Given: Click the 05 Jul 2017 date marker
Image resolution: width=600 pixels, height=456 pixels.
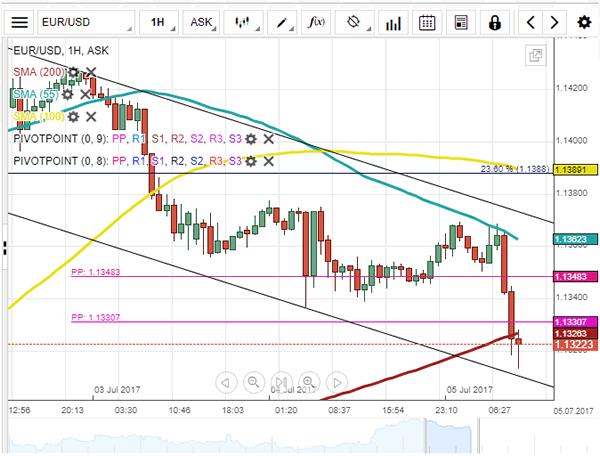Looking at the screenshot, I should point(470,390).
